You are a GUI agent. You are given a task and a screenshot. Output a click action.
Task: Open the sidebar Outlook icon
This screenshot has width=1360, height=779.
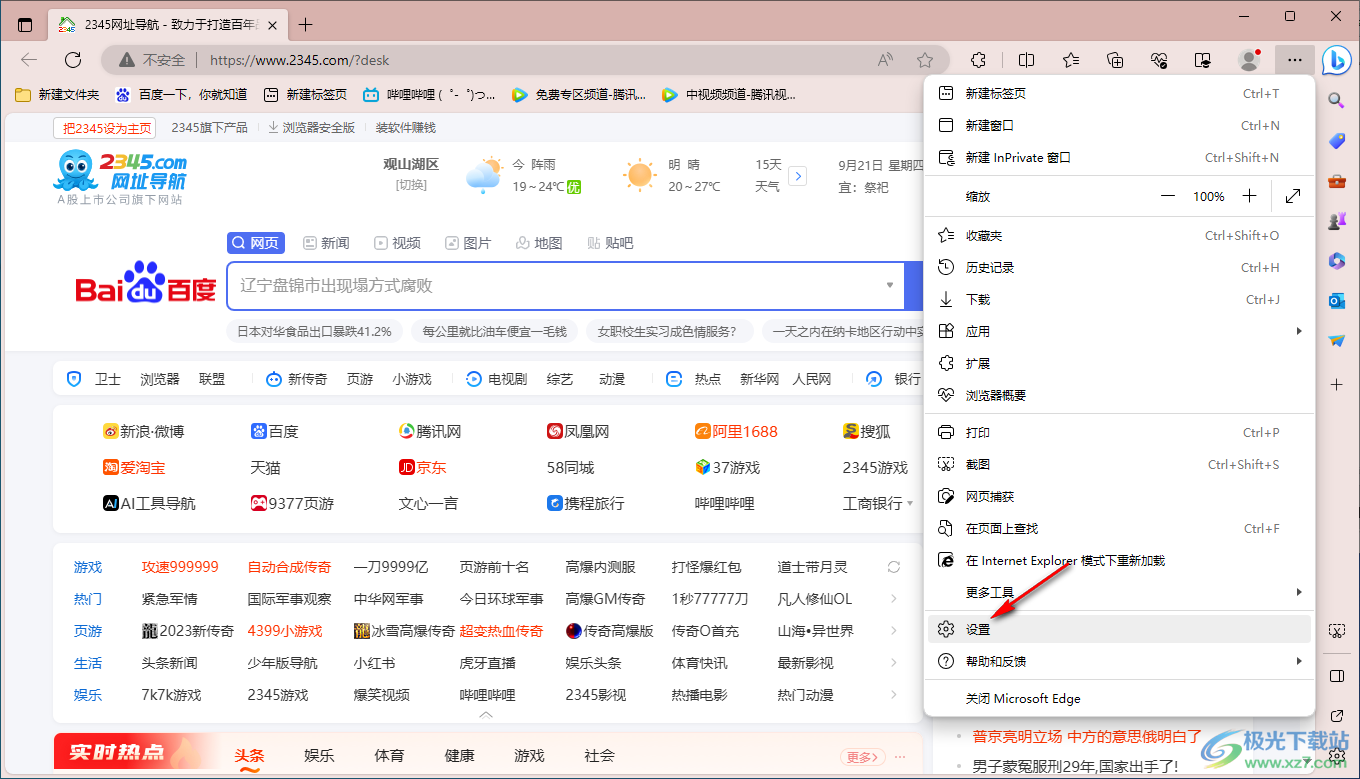(x=1337, y=300)
